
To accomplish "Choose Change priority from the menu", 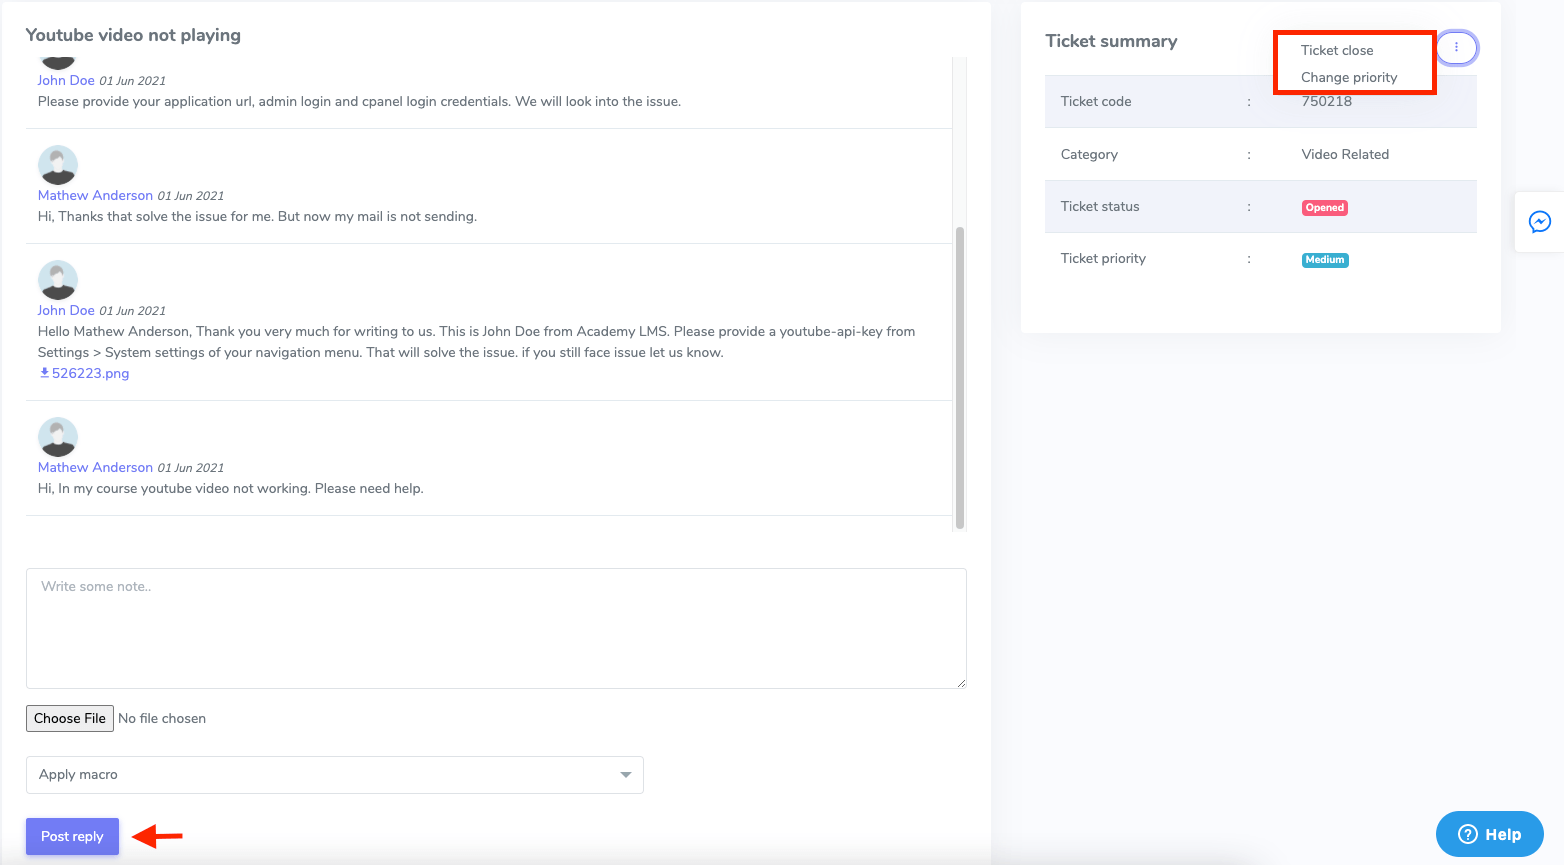I will (x=1348, y=77).
